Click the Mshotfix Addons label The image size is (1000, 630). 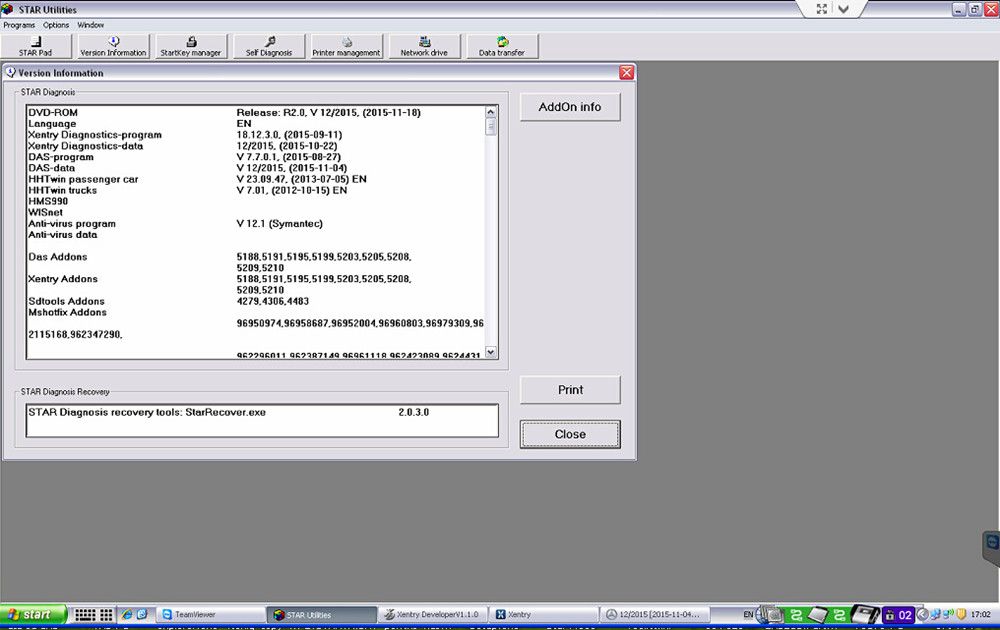[x=67, y=312]
